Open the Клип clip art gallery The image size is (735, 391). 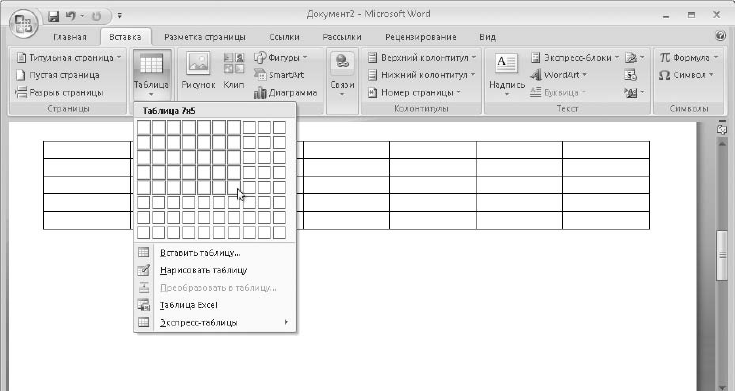tap(233, 71)
